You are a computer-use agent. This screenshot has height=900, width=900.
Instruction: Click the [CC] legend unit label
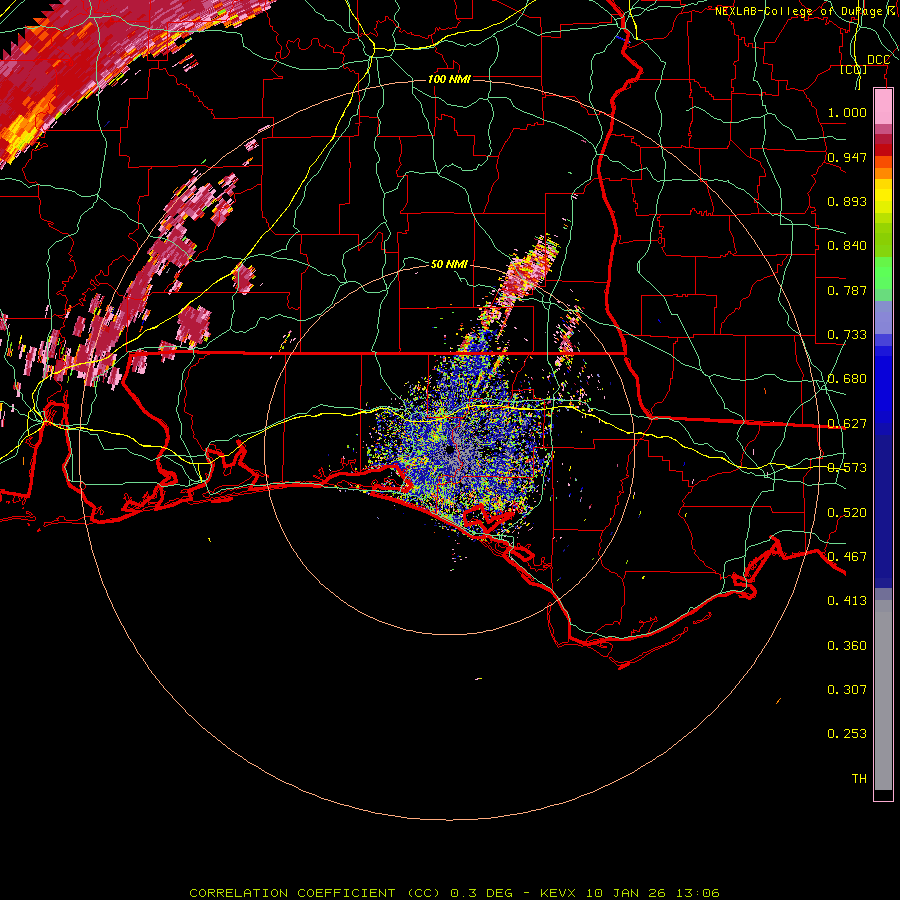(854, 69)
